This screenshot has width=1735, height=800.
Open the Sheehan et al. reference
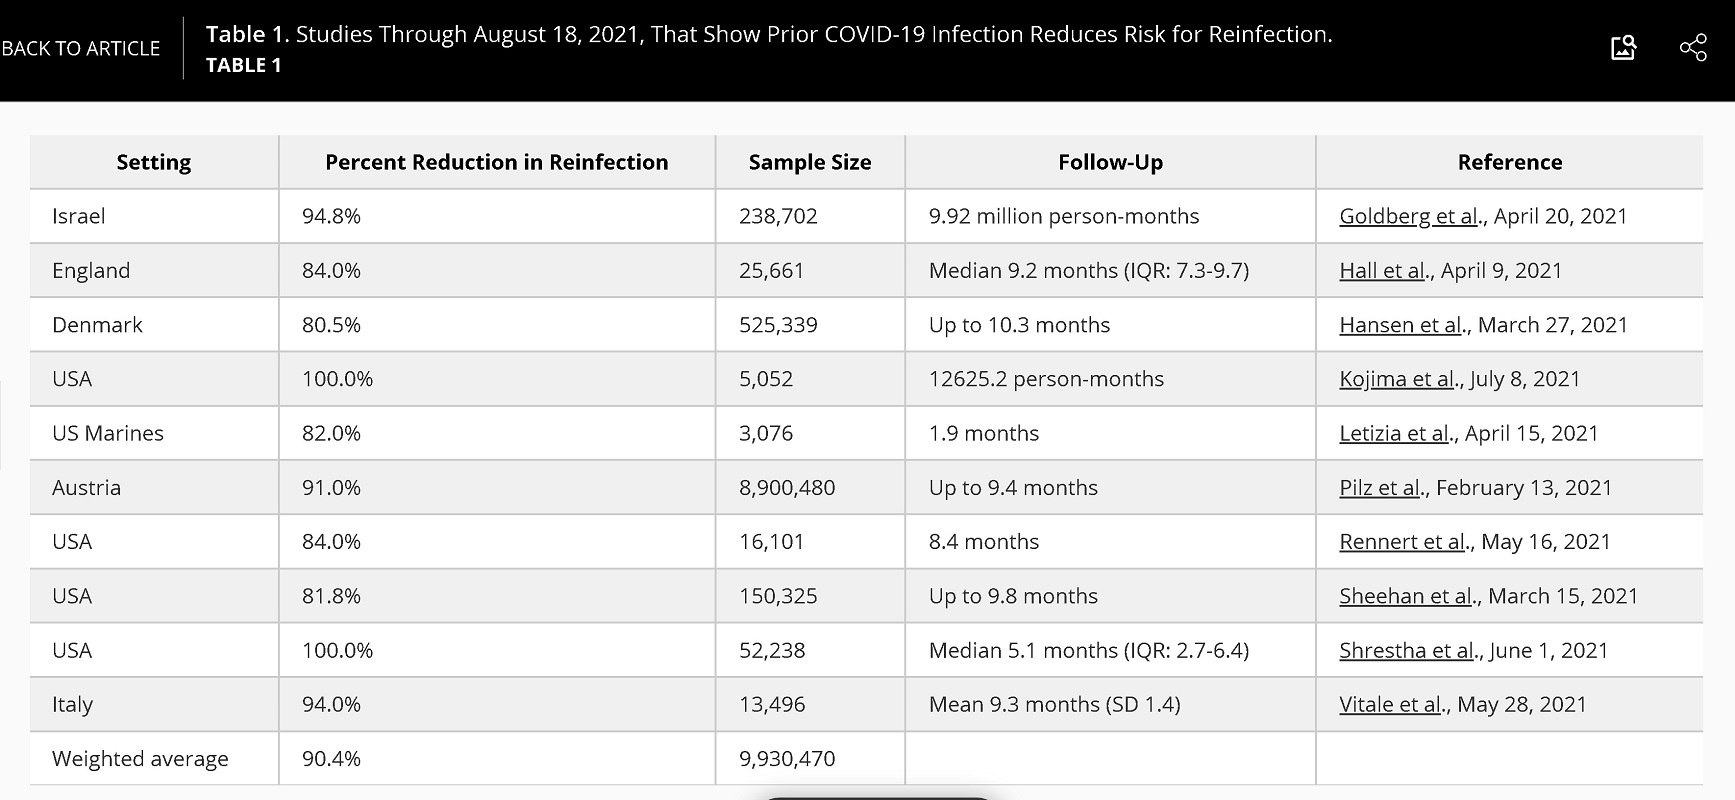[1408, 596]
